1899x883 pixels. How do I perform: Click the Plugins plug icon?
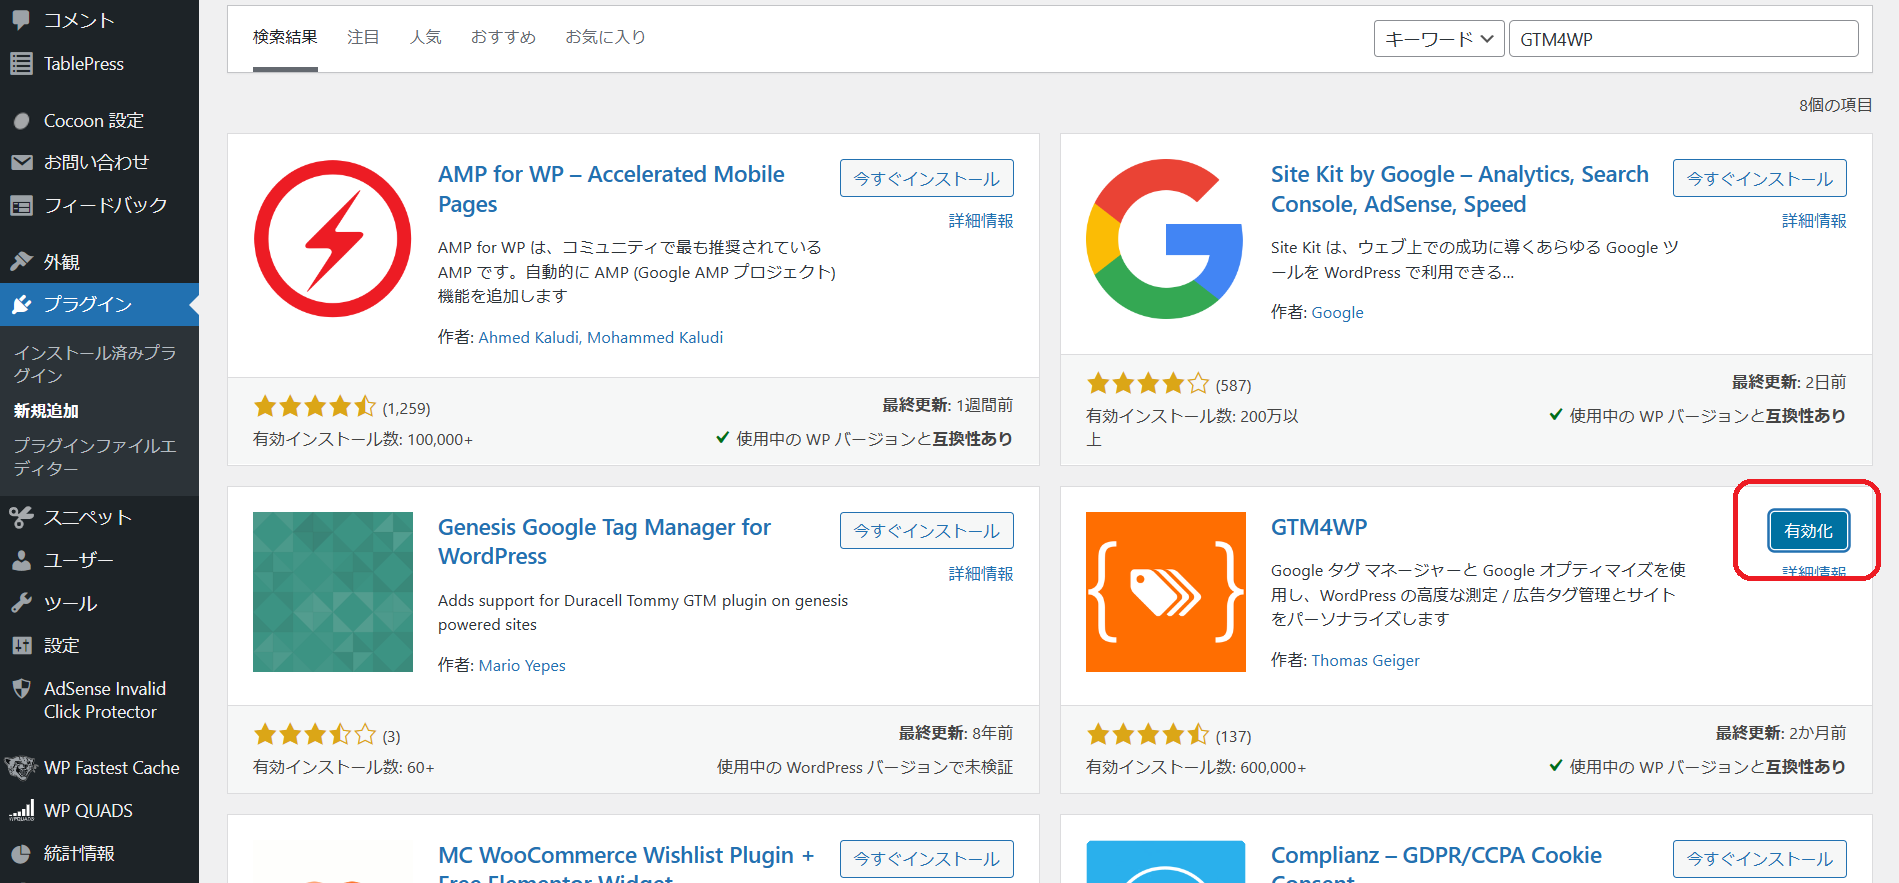tap(21, 304)
